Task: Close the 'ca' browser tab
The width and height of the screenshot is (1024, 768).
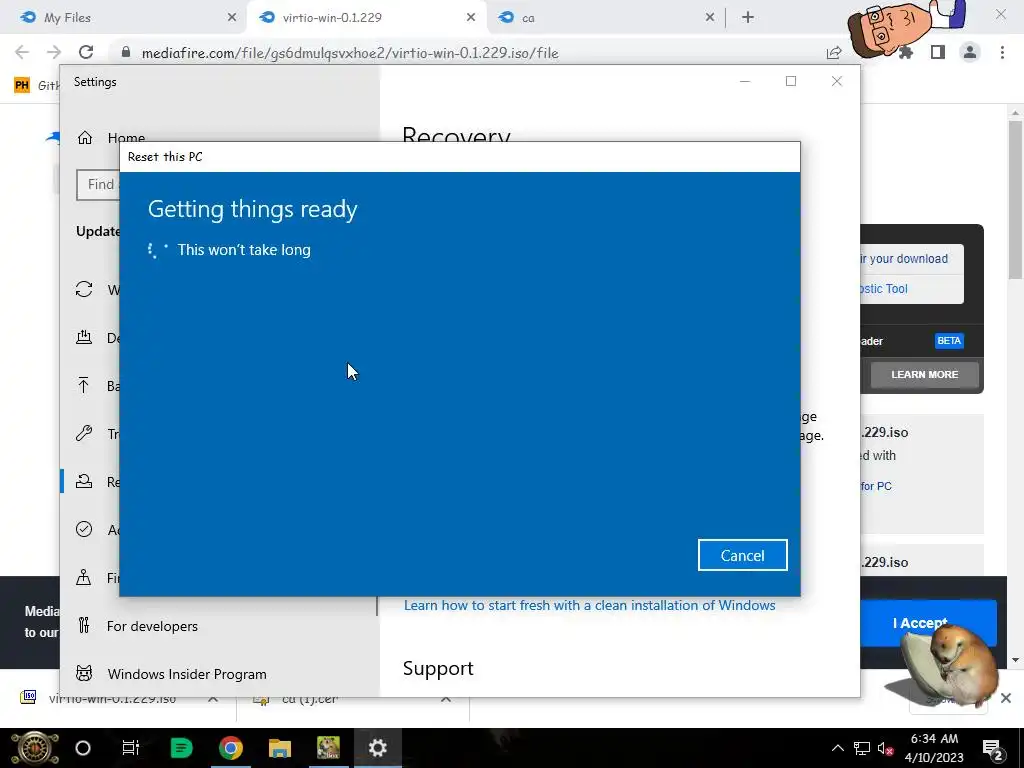Action: (710, 18)
